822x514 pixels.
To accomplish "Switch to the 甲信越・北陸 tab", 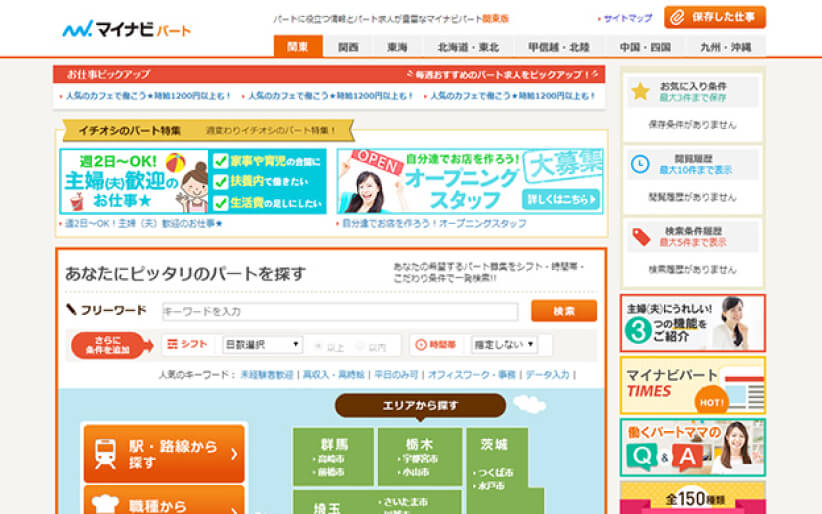I will (x=559, y=47).
